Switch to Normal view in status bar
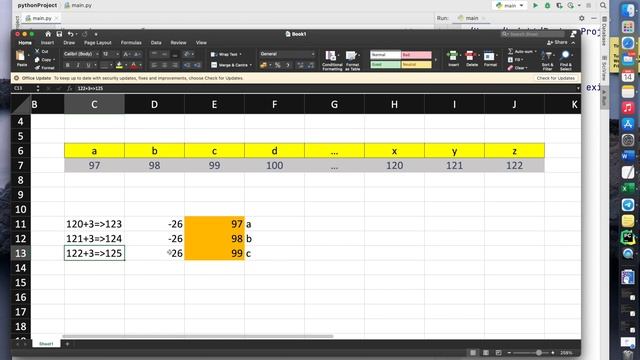Screen dimensions: 640x360 473,353
